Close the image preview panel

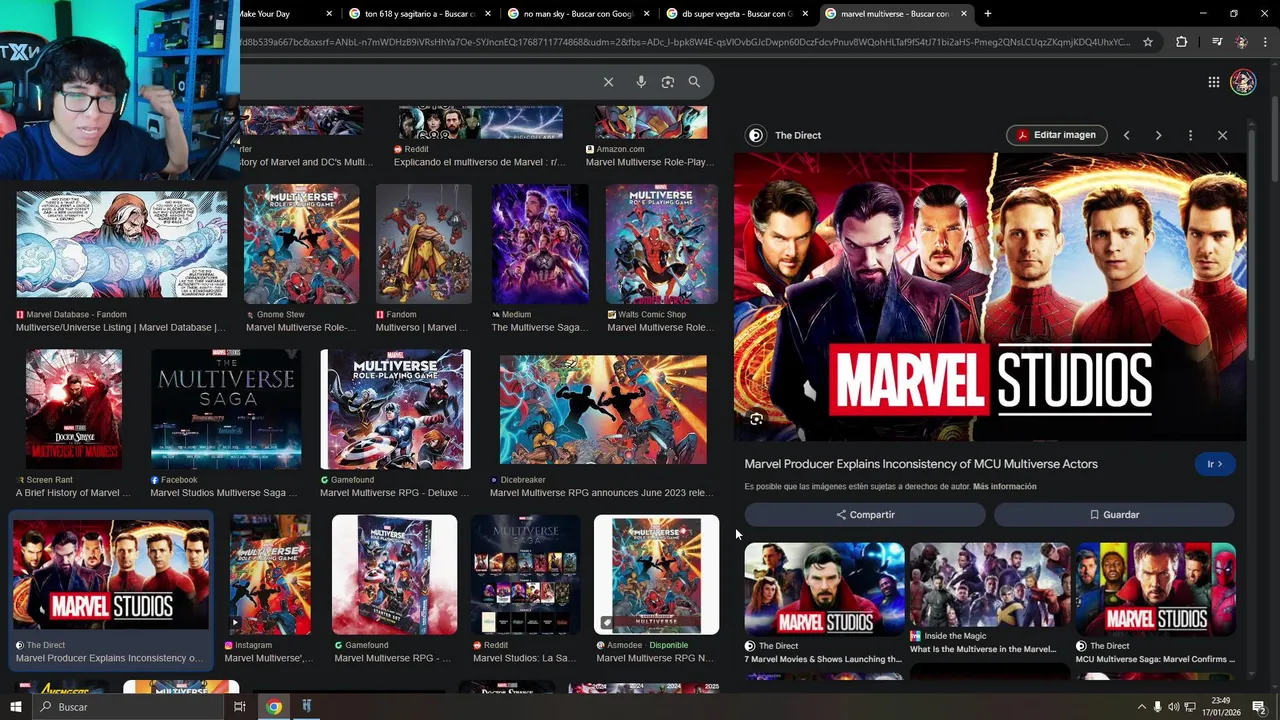tap(1222, 135)
